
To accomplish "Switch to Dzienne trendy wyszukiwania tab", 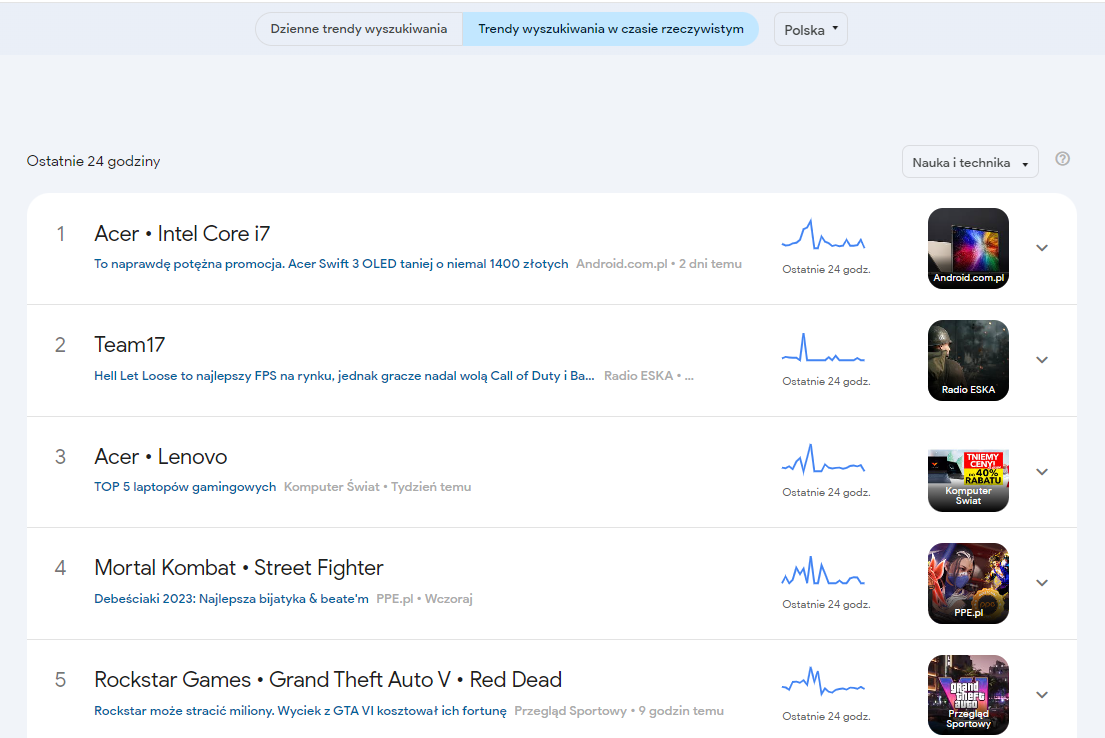I will tap(359, 29).
